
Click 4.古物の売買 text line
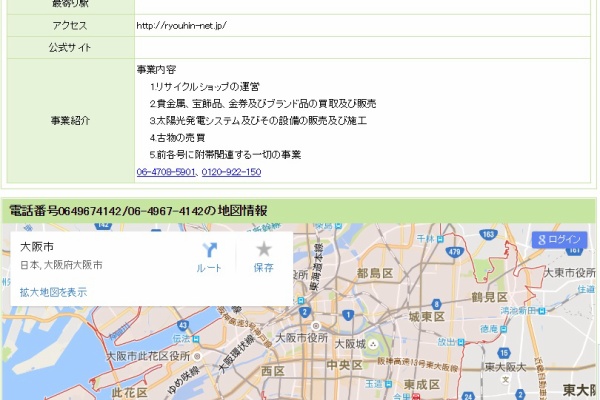[177, 138]
